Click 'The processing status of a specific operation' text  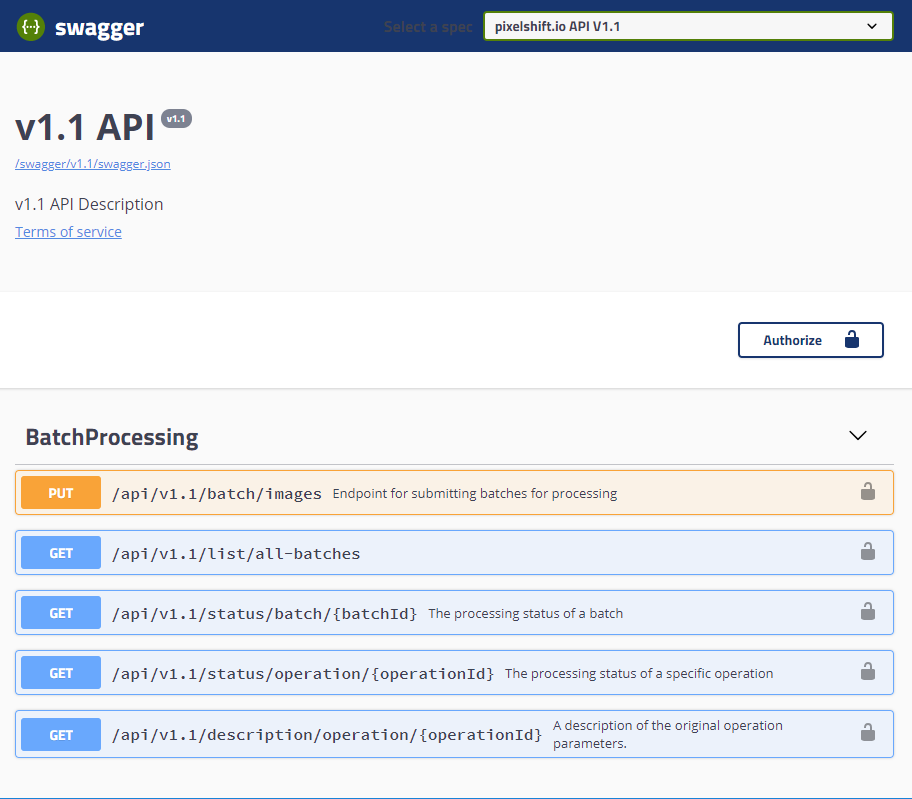[639, 673]
